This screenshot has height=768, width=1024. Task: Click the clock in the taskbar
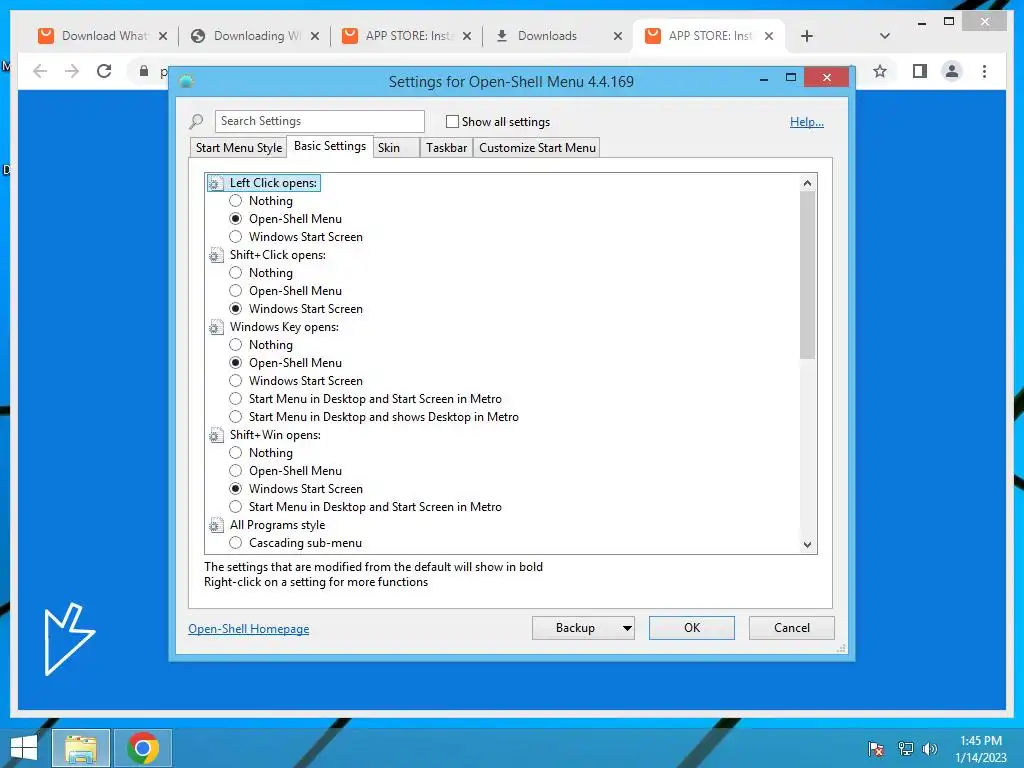point(981,749)
